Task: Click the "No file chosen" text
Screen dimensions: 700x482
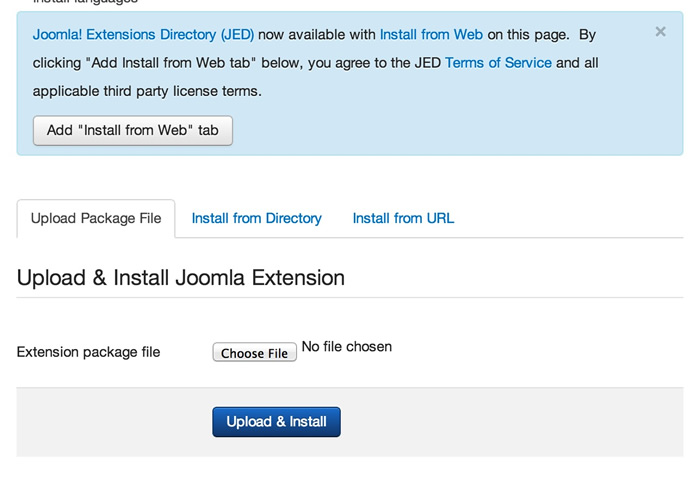Action: [347, 346]
